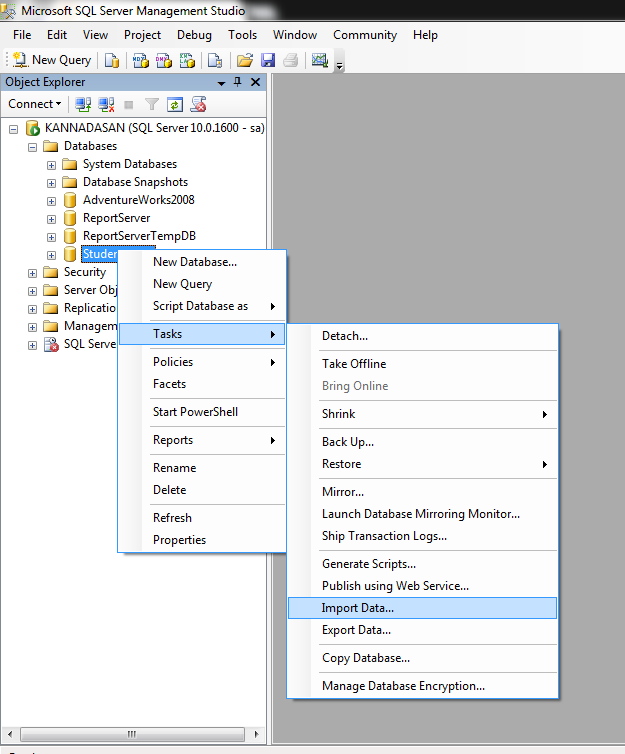
Task: Collapse the KANNADASAN server node
Action: coord(13,129)
